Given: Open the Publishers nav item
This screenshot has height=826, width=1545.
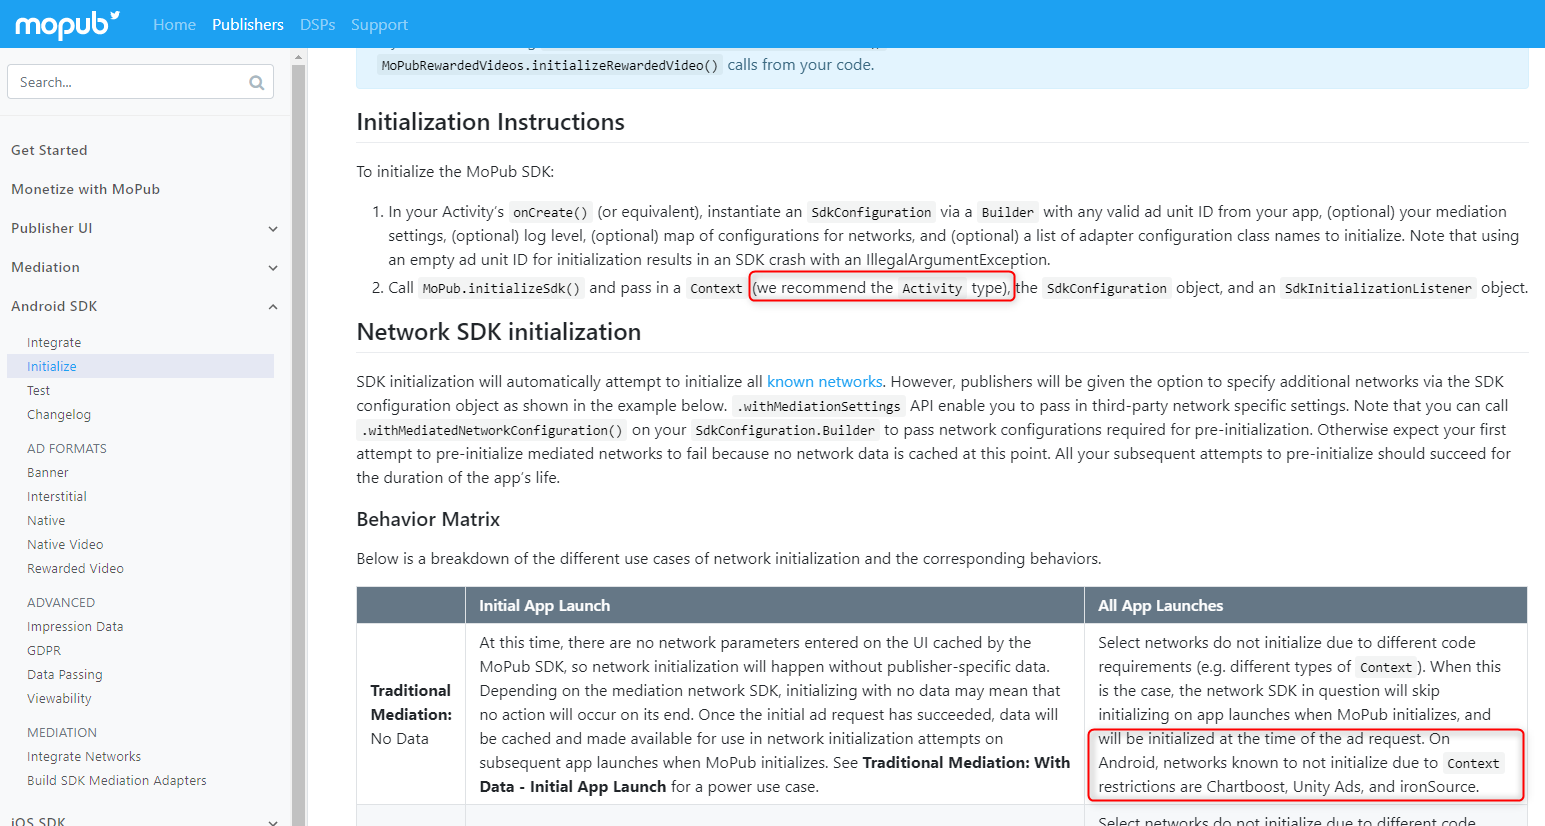Looking at the screenshot, I should [x=248, y=25].
